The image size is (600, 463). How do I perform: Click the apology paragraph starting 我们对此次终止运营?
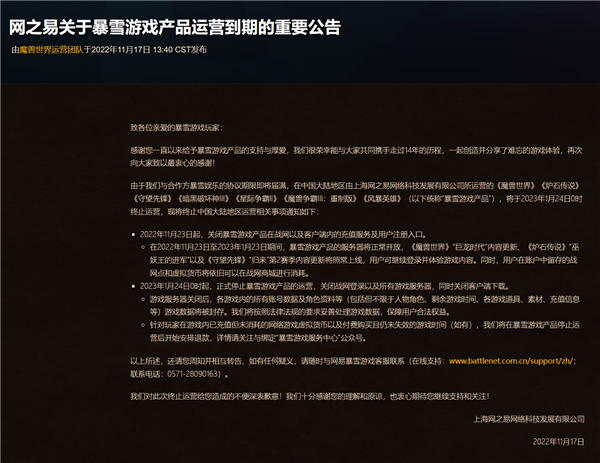click(x=310, y=396)
